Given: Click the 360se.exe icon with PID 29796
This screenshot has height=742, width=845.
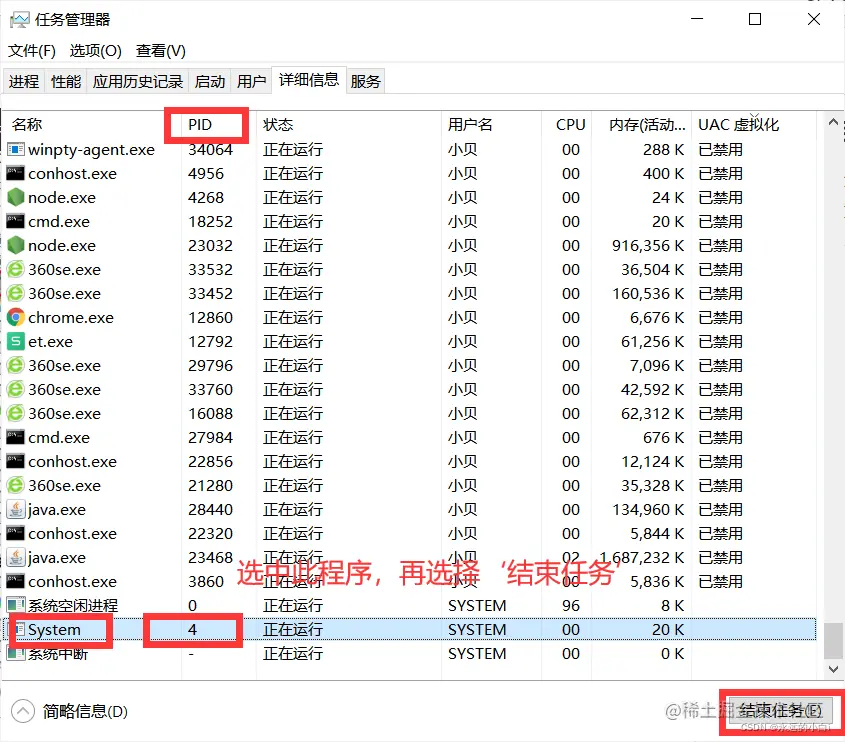Looking at the screenshot, I should [16, 365].
